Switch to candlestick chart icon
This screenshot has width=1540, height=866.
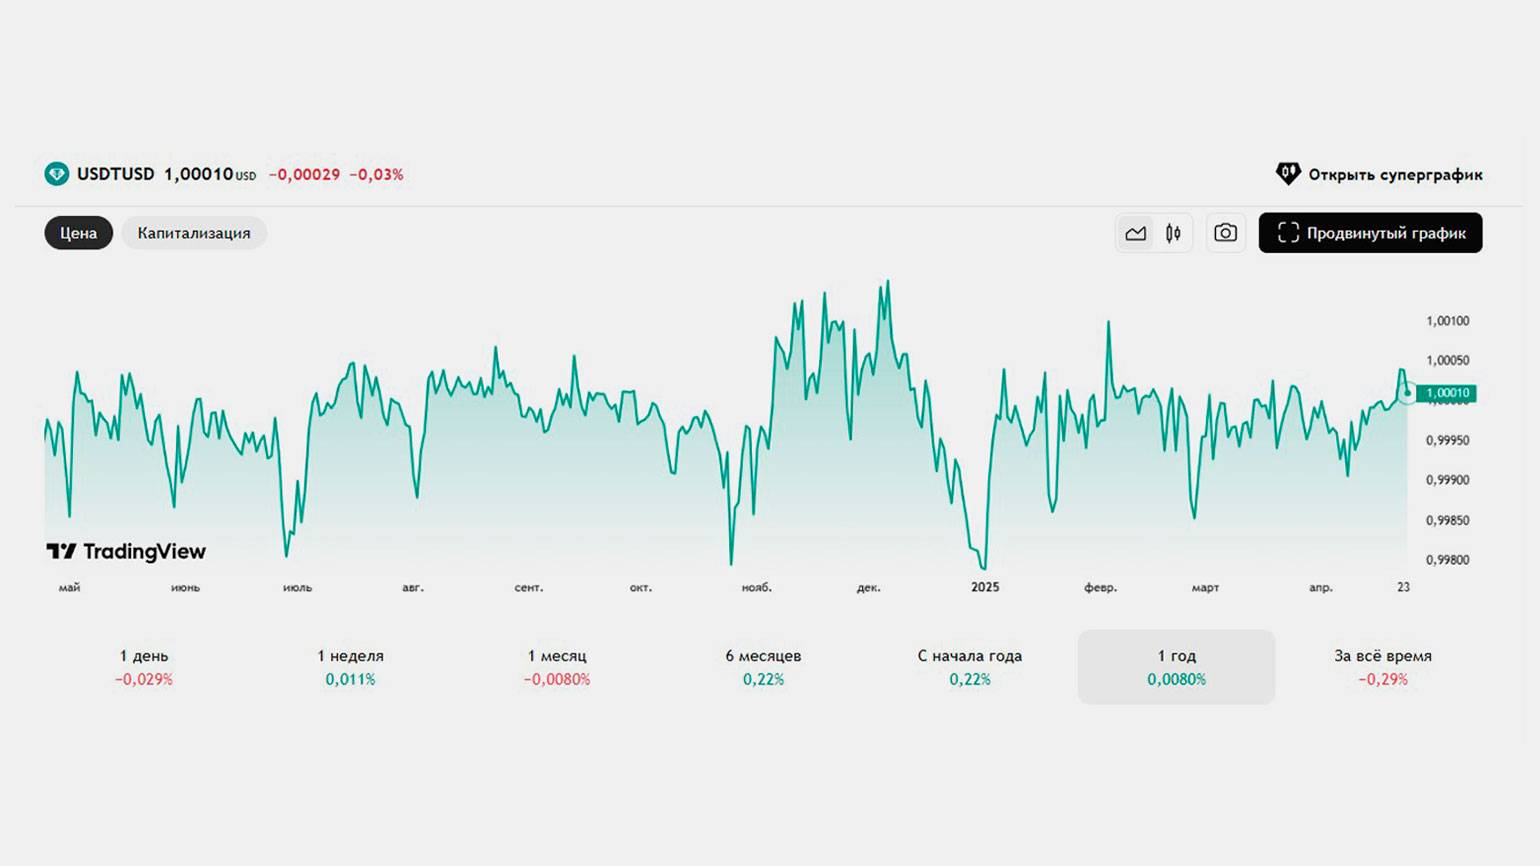[1173, 233]
